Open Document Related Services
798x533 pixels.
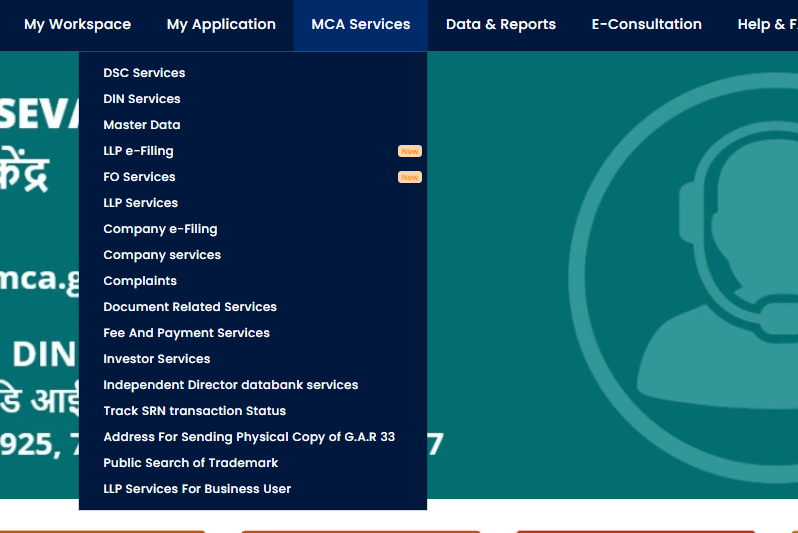coord(190,307)
